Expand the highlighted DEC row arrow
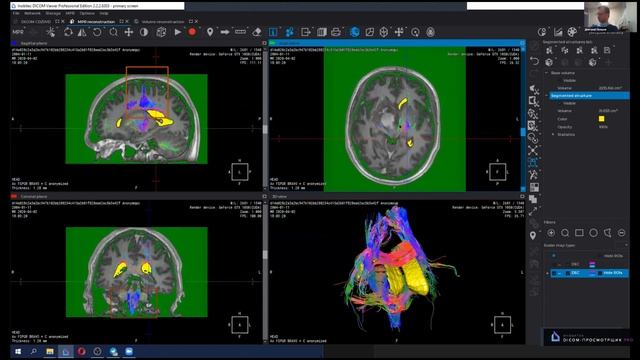Image resolution: width=640 pixels, height=360 pixels. [547, 273]
